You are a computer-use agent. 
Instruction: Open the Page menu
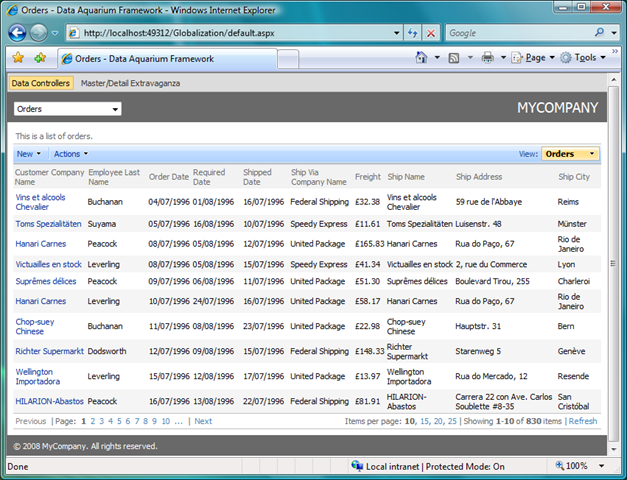click(x=533, y=58)
